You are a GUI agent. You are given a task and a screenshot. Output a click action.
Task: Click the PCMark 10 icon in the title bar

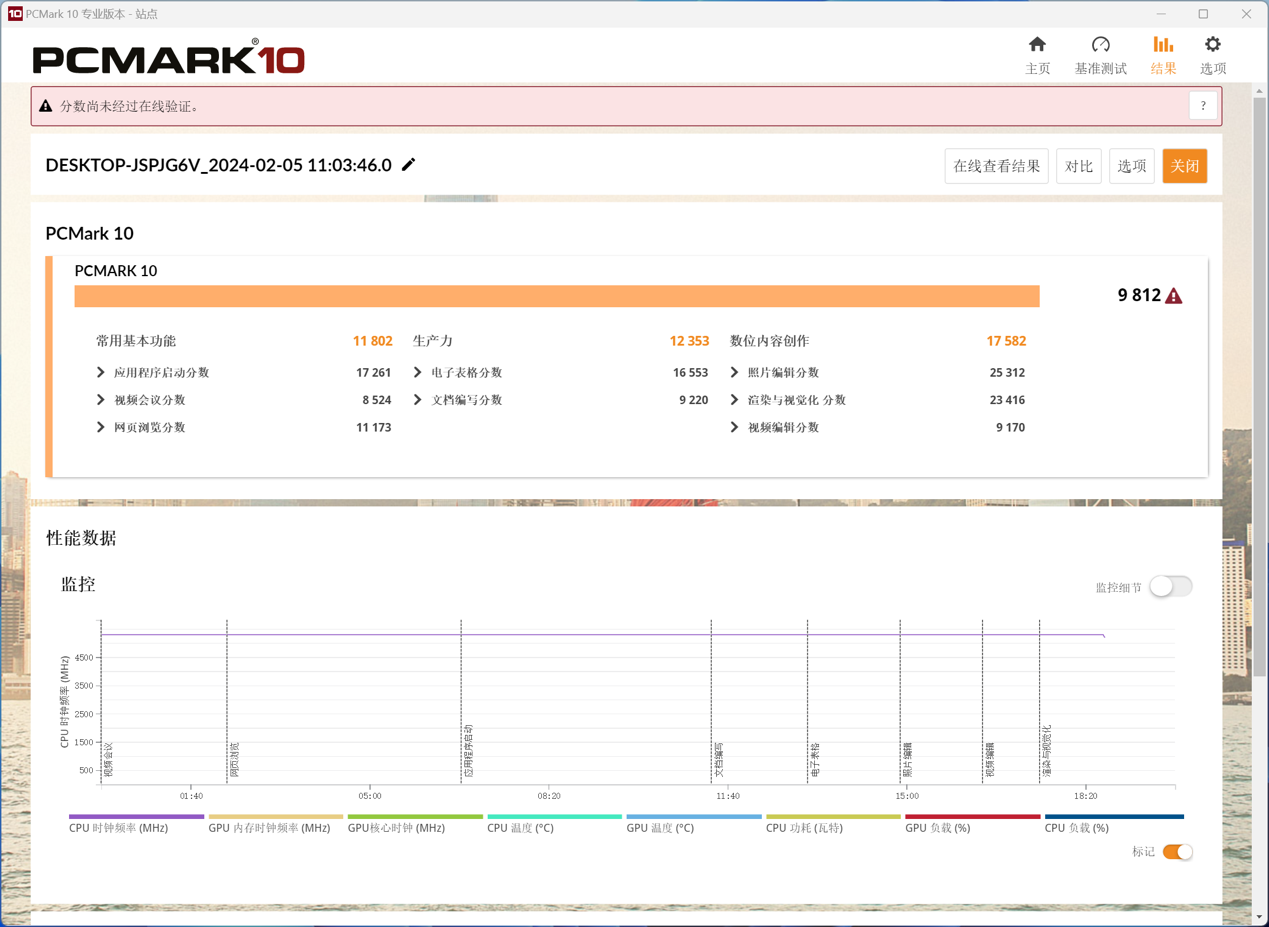coord(13,14)
